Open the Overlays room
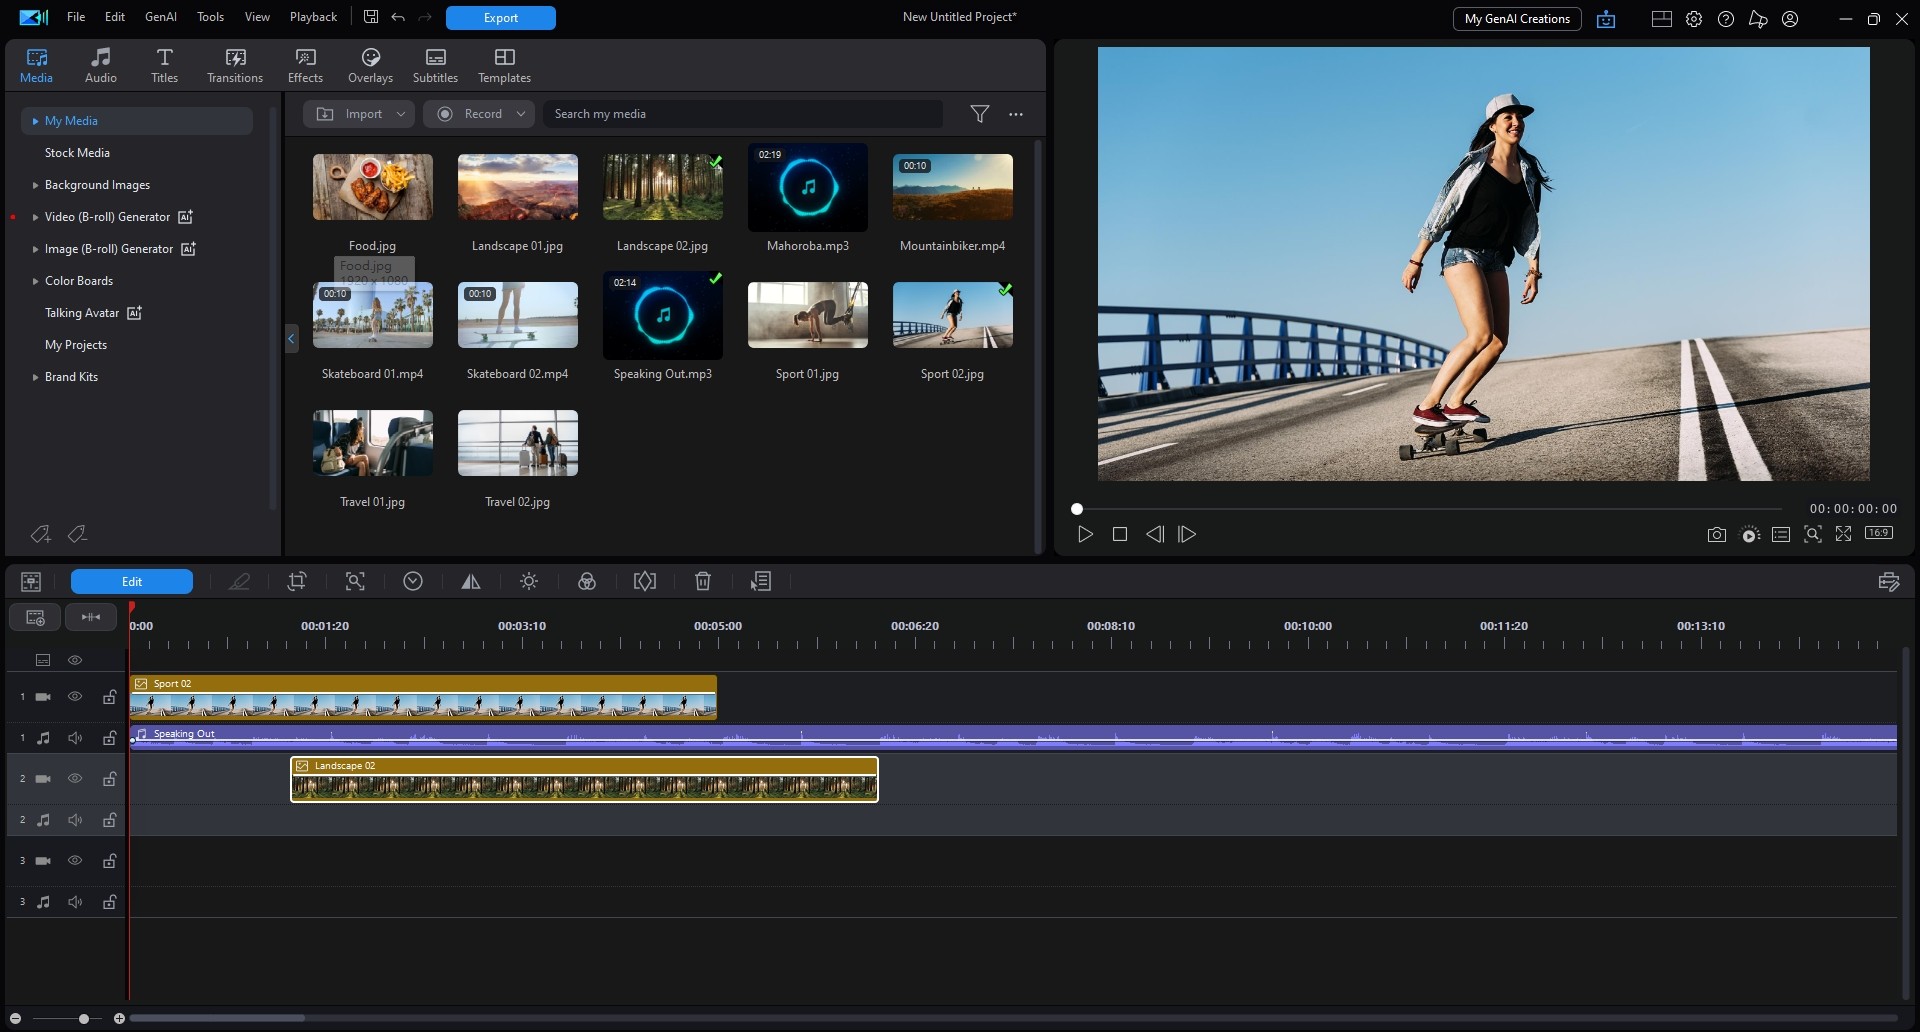Image resolution: width=1920 pixels, height=1032 pixels. [x=370, y=66]
